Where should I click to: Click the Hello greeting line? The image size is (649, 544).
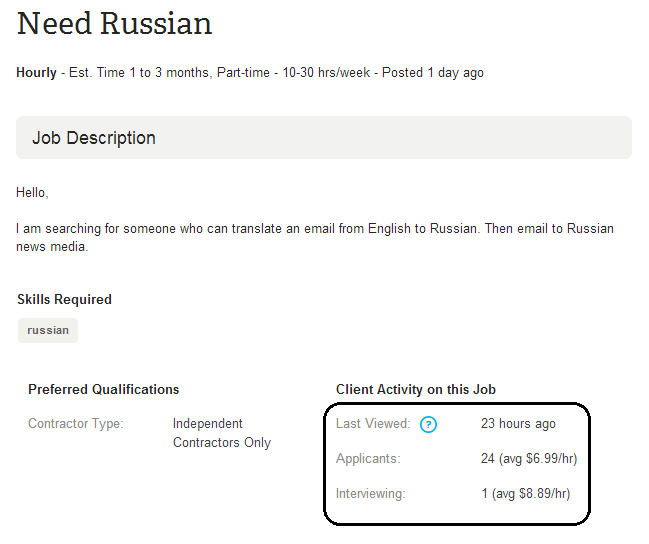point(32,193)
